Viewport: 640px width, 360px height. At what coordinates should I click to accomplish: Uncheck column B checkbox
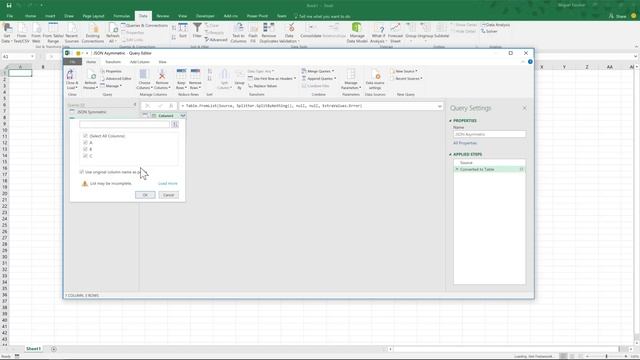click(x=85, y=149)
